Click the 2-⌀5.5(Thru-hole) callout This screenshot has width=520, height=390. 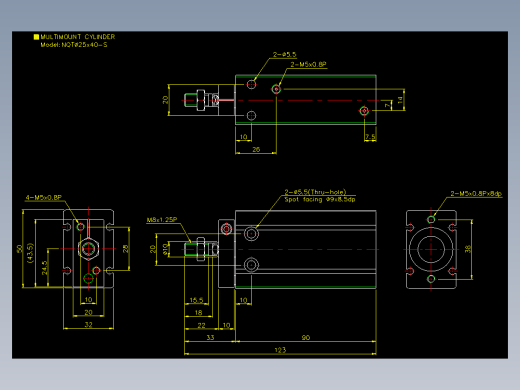[315, 192]
